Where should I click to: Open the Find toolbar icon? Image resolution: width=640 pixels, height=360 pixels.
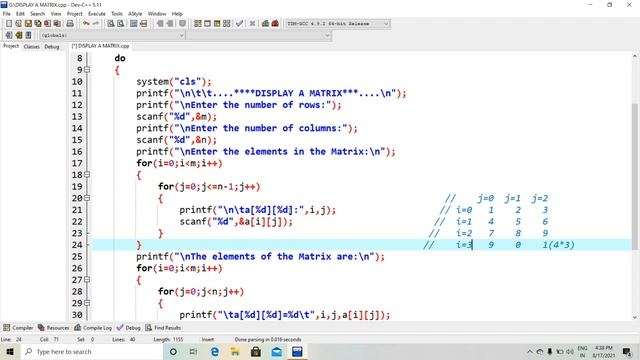(111, 24)
